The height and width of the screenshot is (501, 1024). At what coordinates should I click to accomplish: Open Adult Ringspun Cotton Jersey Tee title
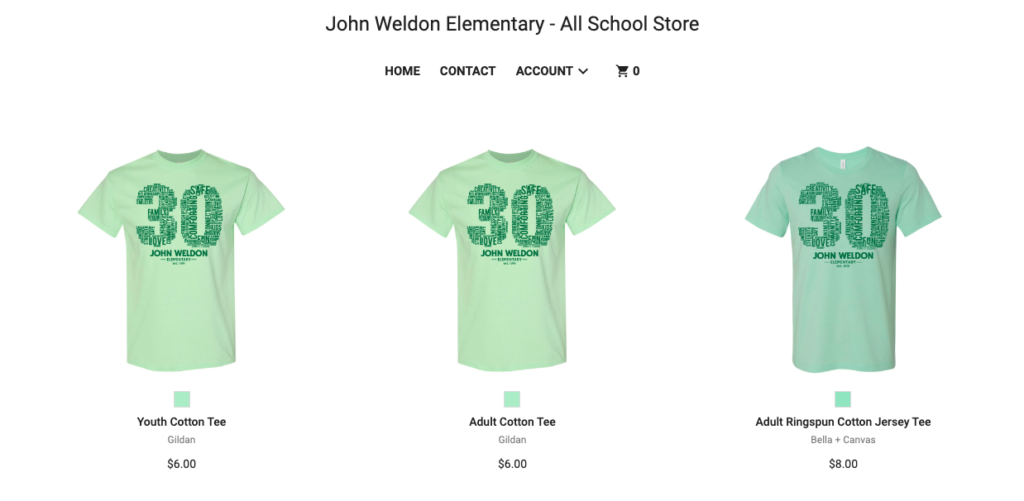click(x=843, y=422)
